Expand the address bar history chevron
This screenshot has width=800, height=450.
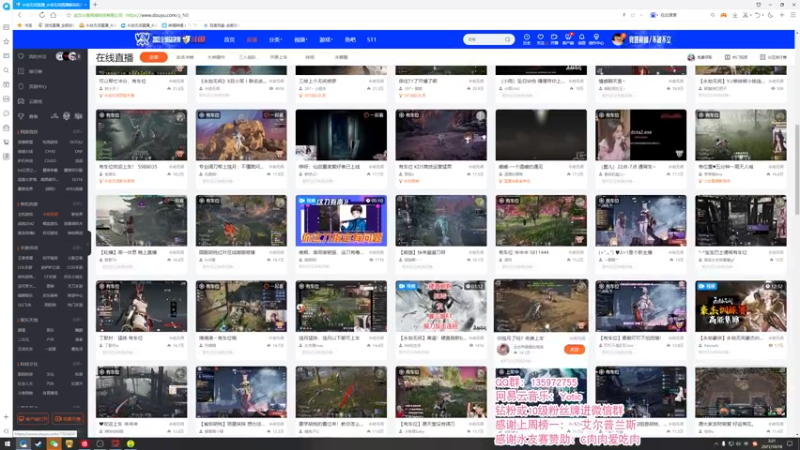[641, 15]
